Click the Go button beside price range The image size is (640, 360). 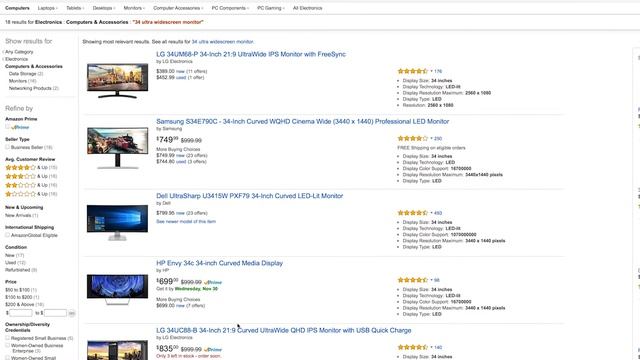72,313
